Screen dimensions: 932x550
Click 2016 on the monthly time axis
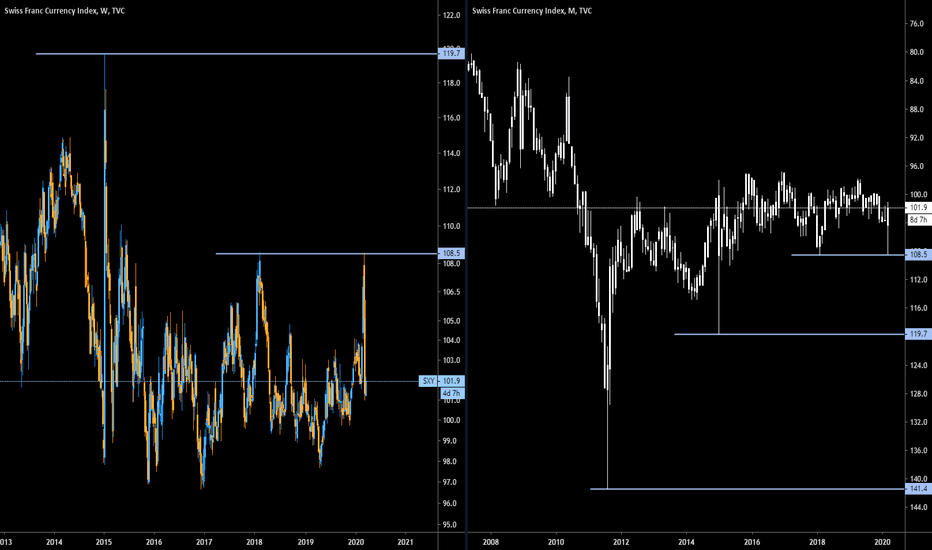coord(752,542)
